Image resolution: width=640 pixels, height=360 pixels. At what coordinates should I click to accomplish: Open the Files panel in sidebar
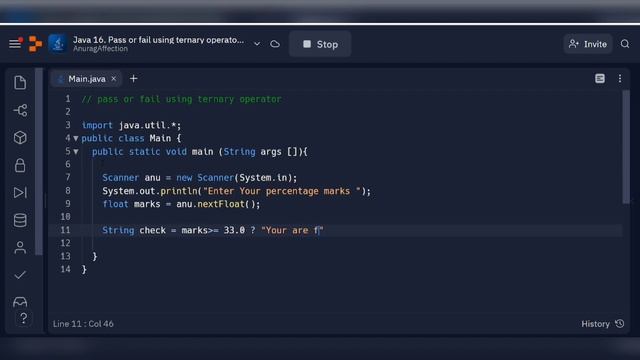(20, 83)
